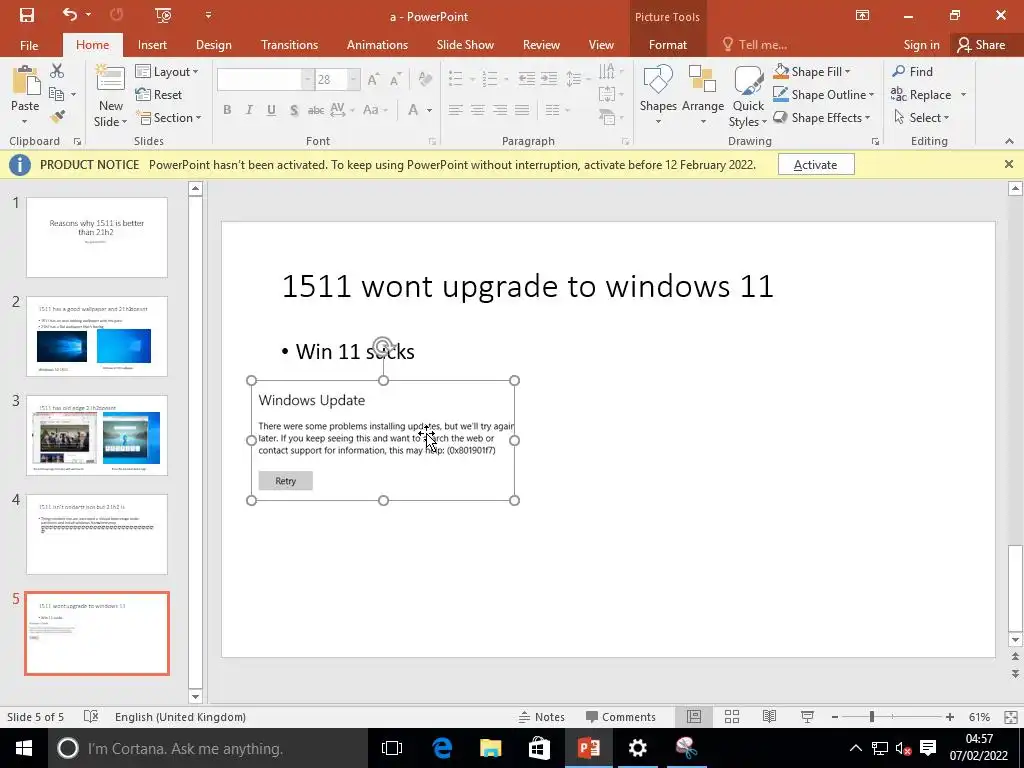Toggle underline formatting

pos(271,110)
